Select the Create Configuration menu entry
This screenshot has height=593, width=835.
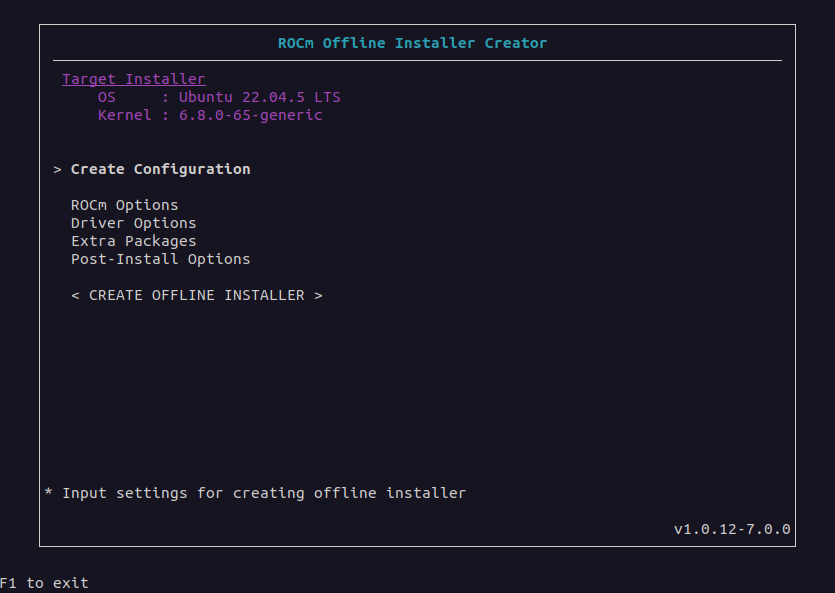160,169
